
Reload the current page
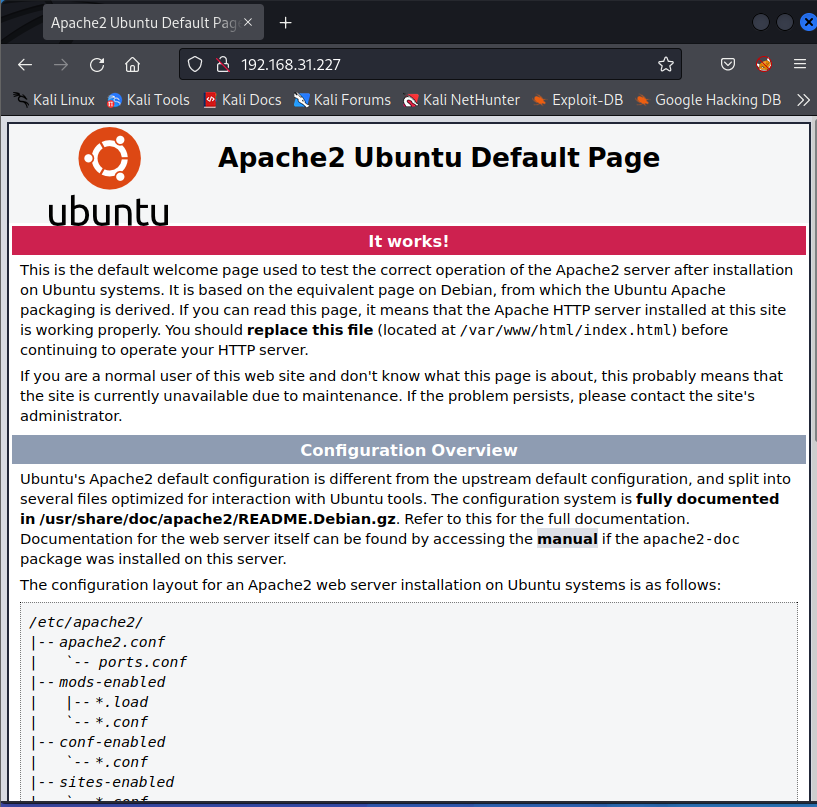point(97,65)
